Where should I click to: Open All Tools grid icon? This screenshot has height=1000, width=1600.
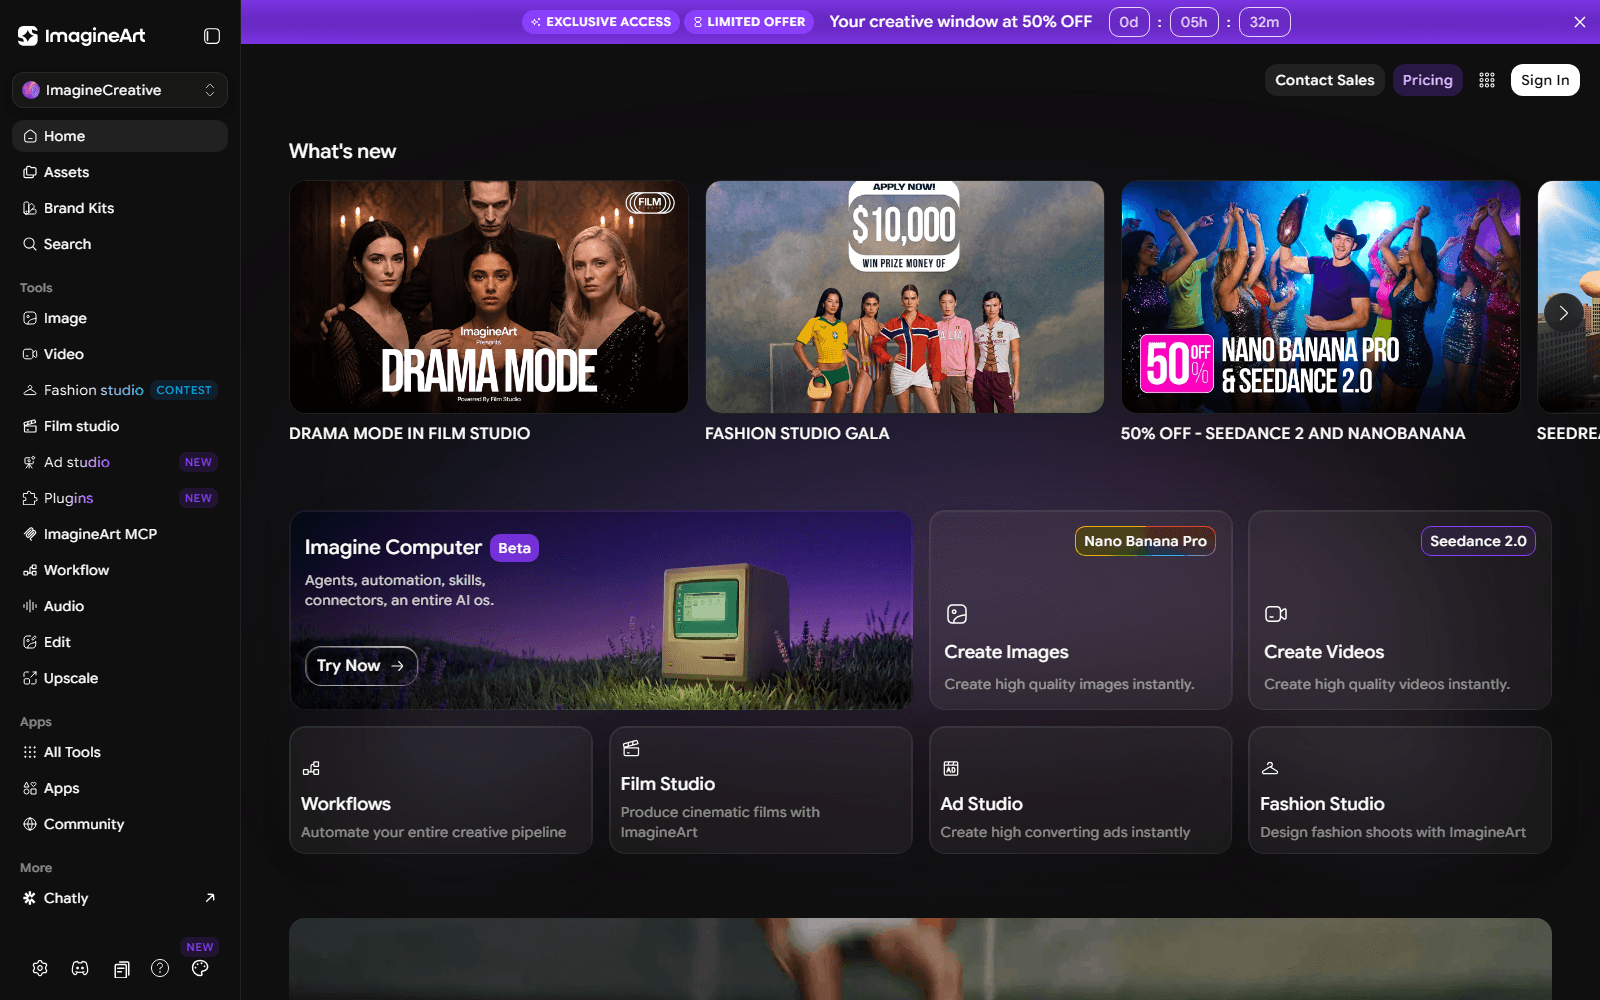(x=30, y=752)
